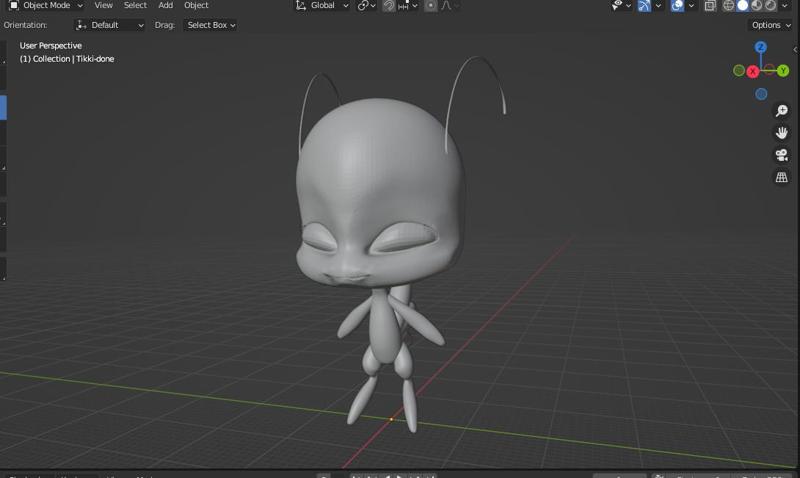Viewport: 800px width, 478px height.
Task: Click the Z axis on the navigation gizmo
Action: point(761,47)
